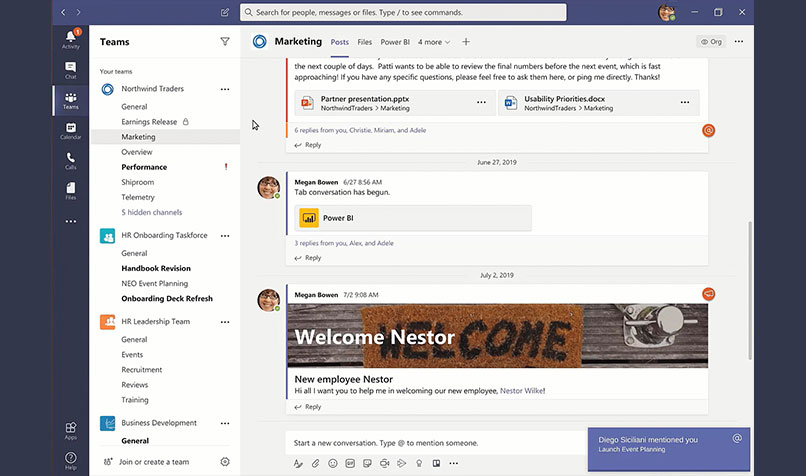806x476 pixels.
Task: Open the Apps store icon
Action: (70, 430)
